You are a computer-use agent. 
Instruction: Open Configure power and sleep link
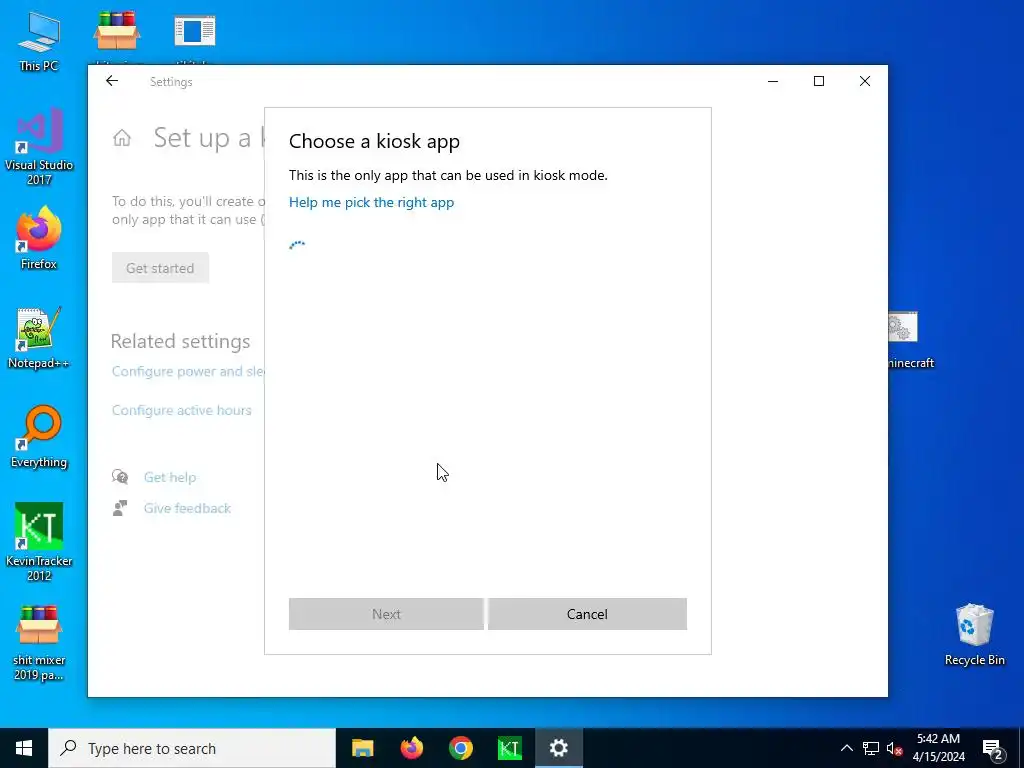[188, 371]
